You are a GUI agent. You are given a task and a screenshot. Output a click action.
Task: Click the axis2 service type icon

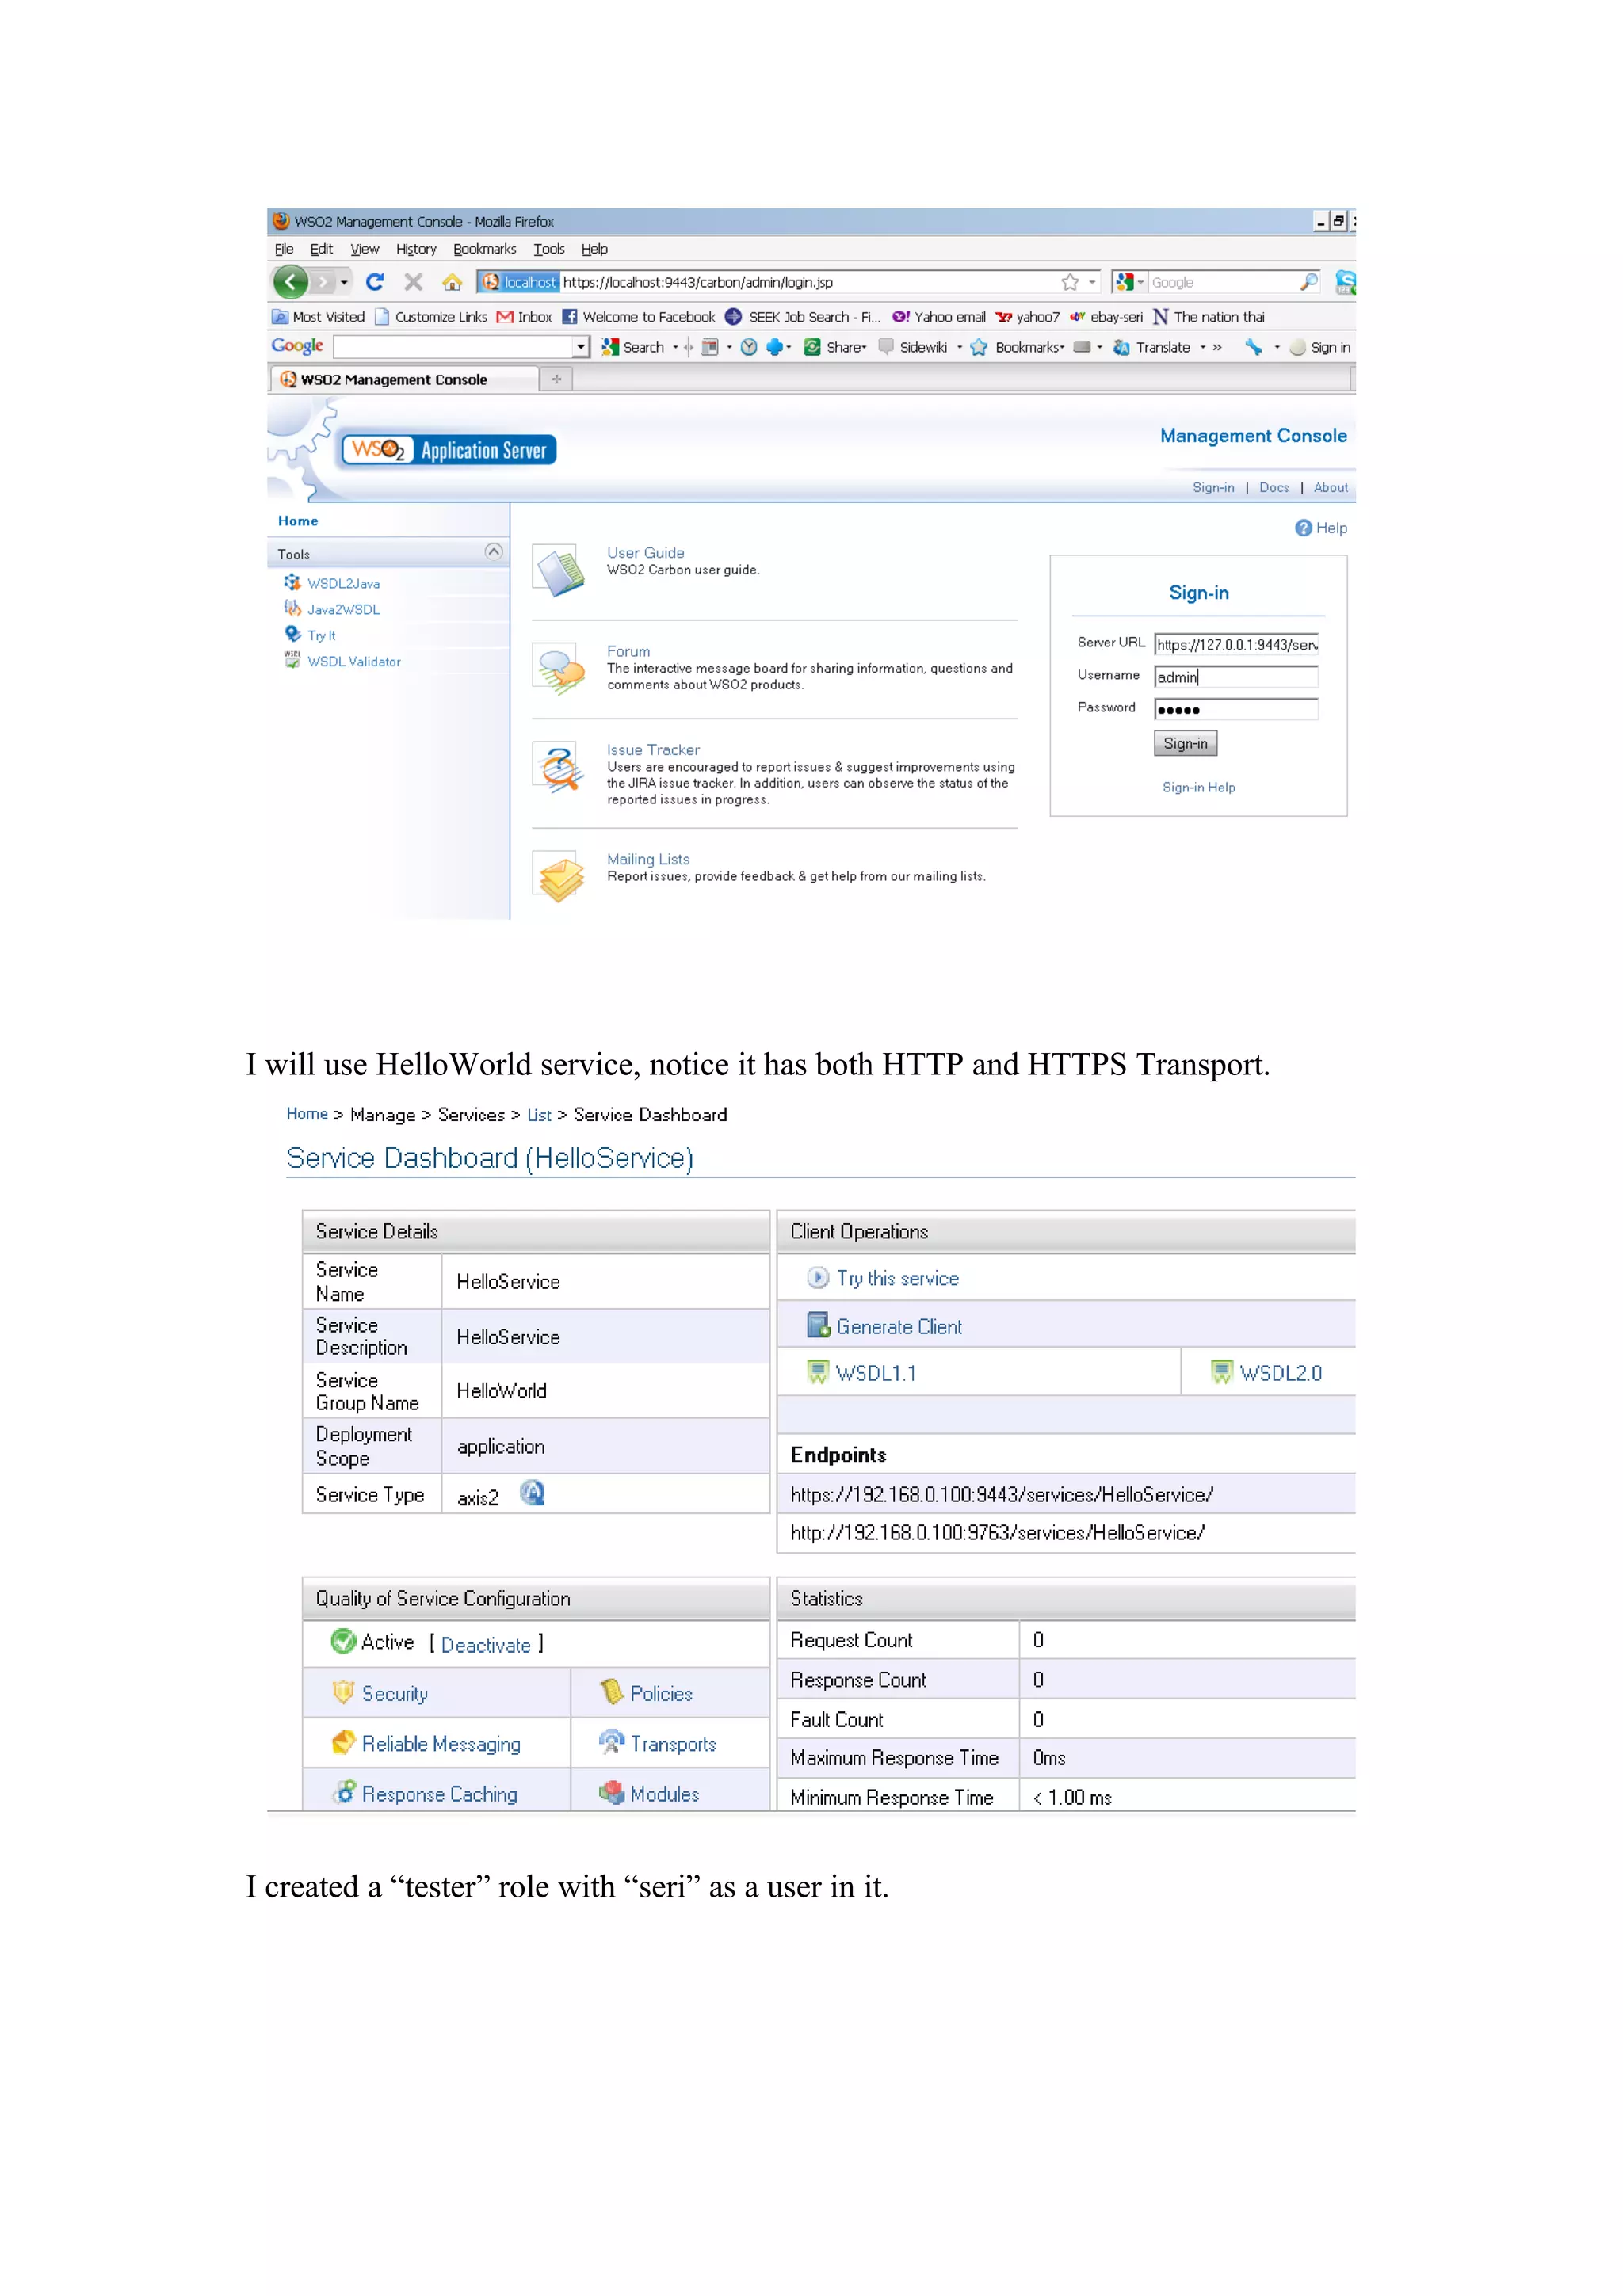point(532,1493)
